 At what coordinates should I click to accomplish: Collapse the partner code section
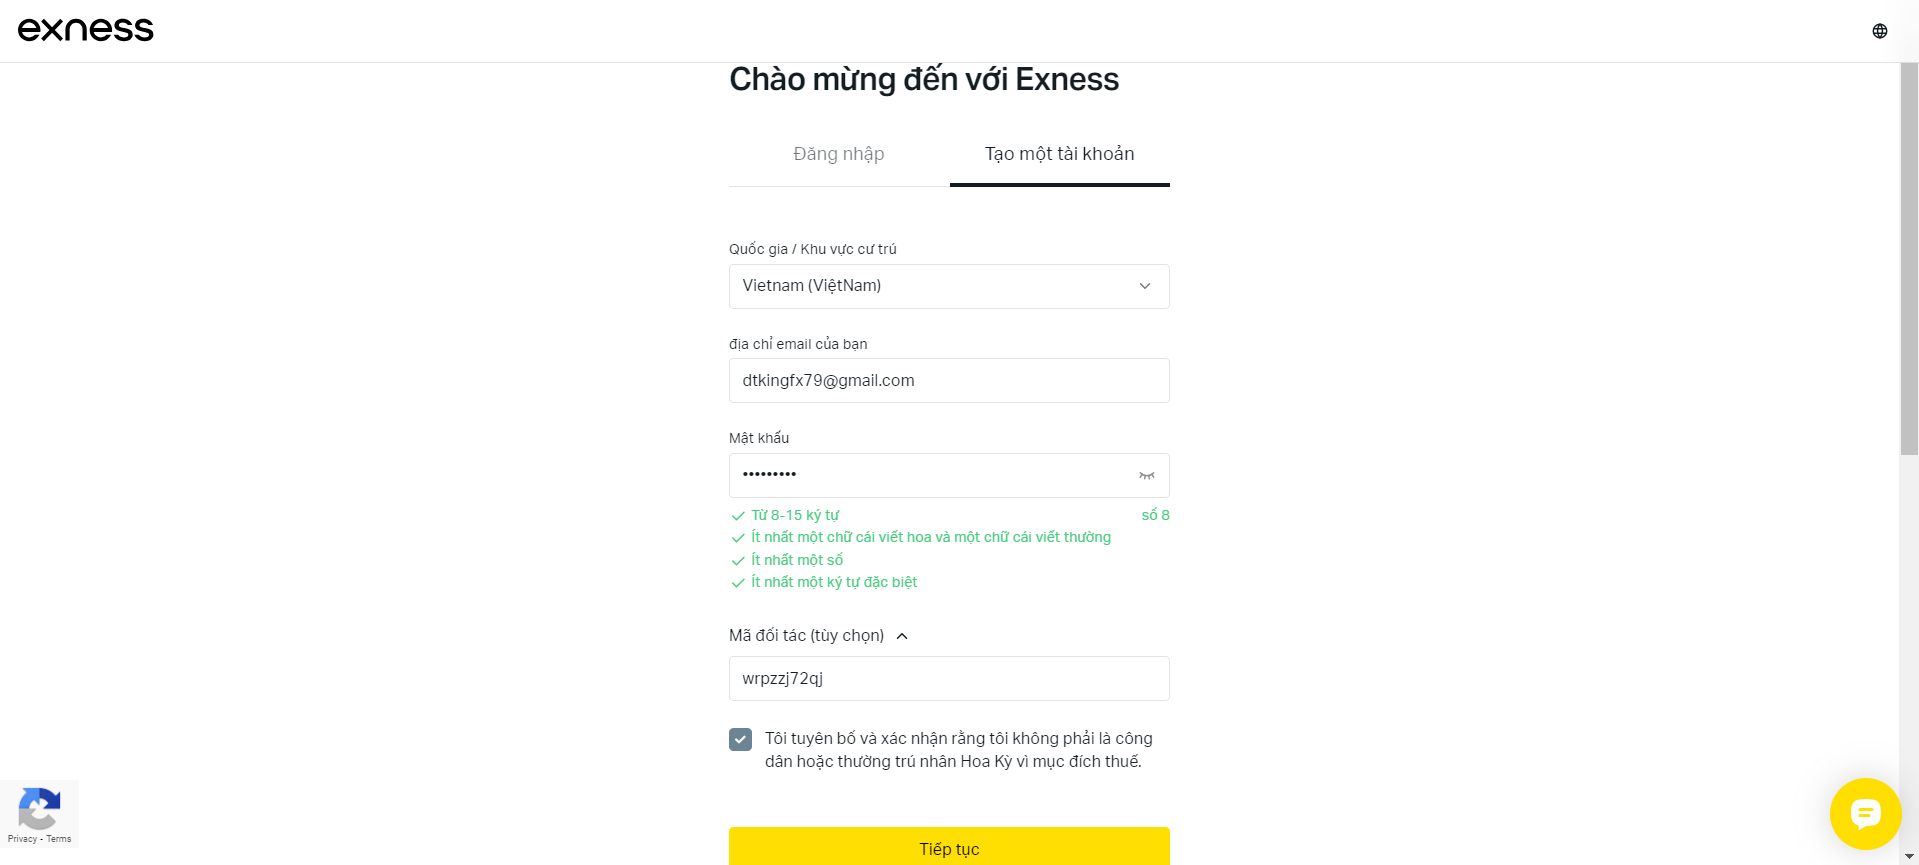(x=902, y=636)
